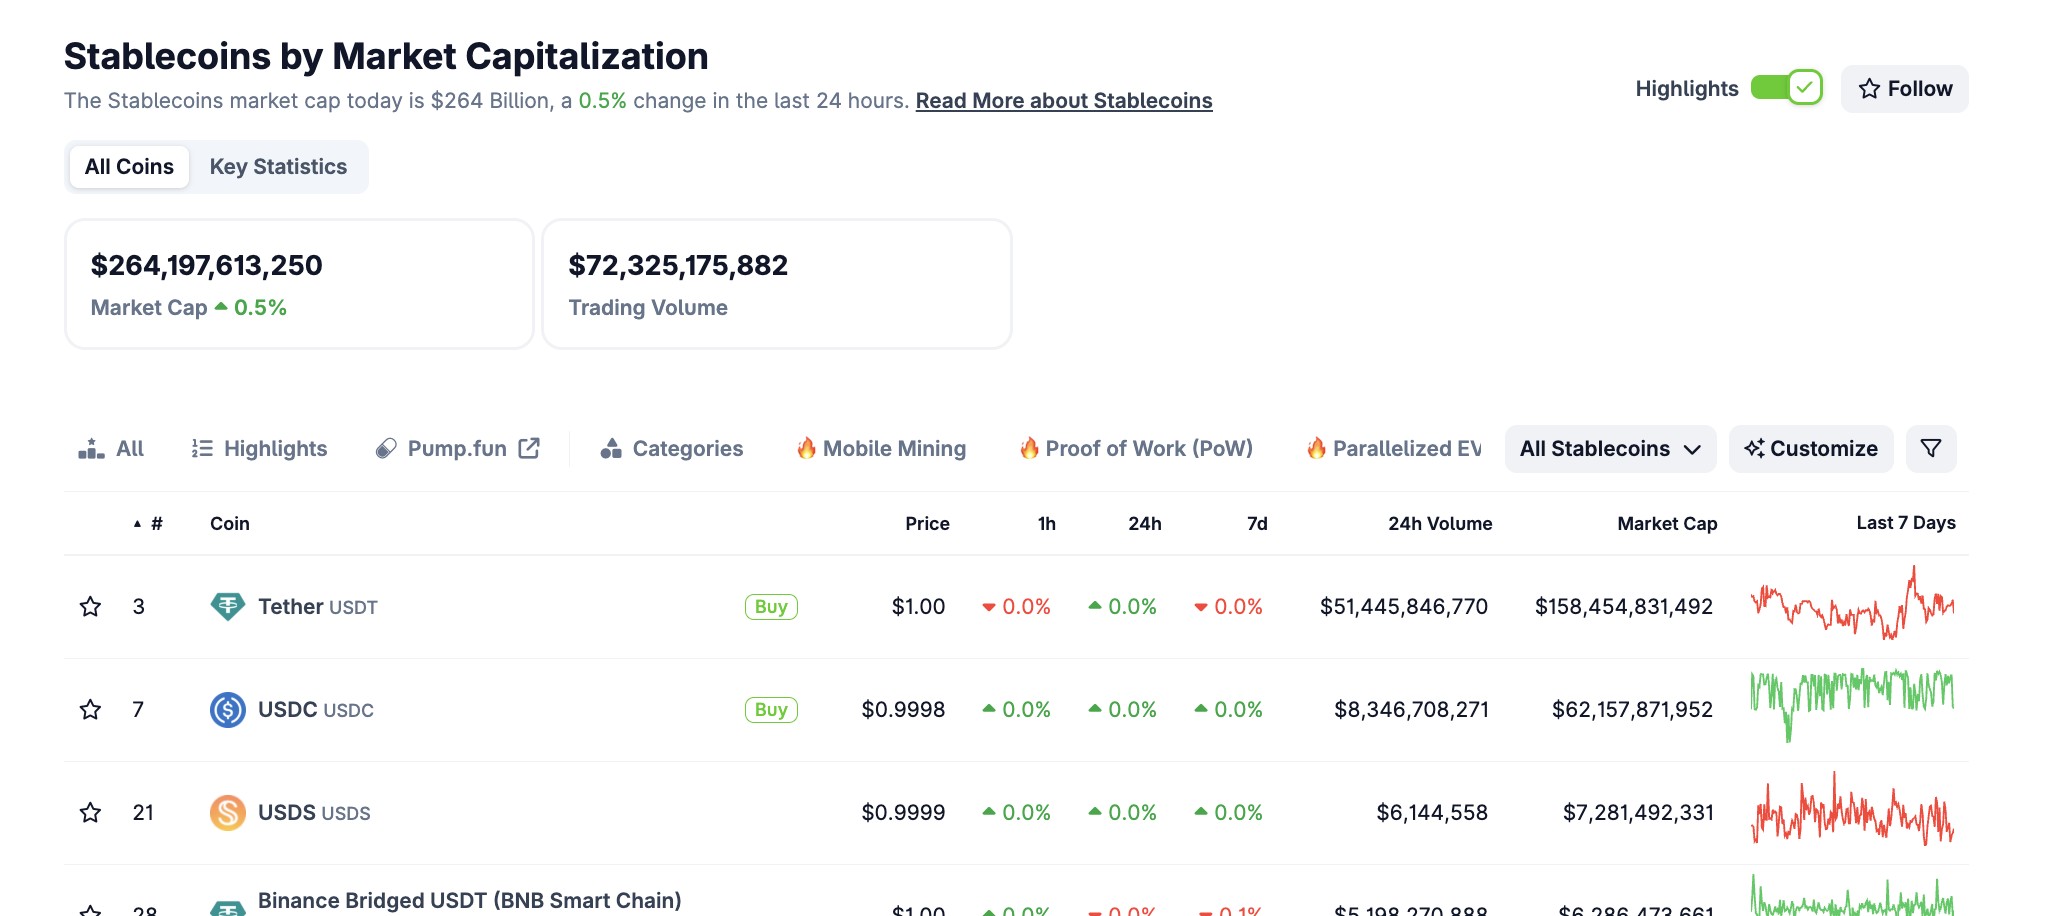Click USDC price $0.9998
The width and height of the screenshot is (2066, 916).
coord(903,709)
